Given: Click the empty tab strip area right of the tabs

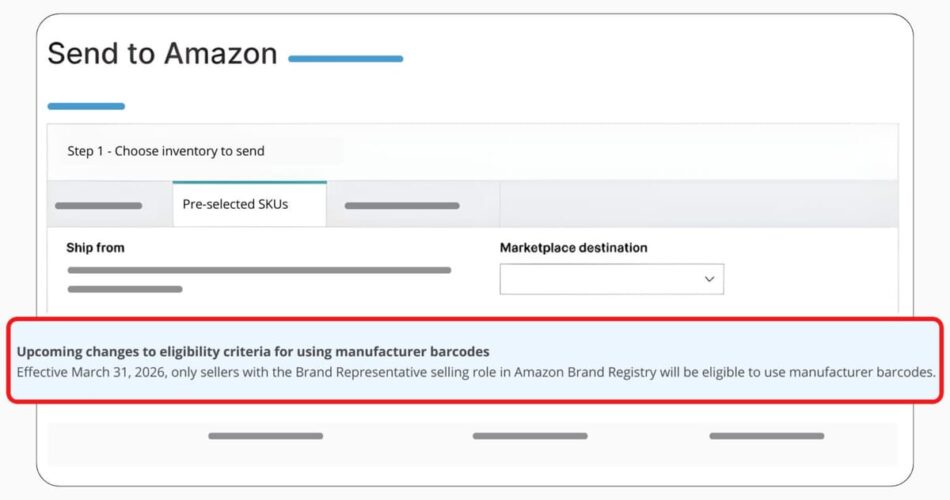Looking at the screenshot, I should (697, 205).
